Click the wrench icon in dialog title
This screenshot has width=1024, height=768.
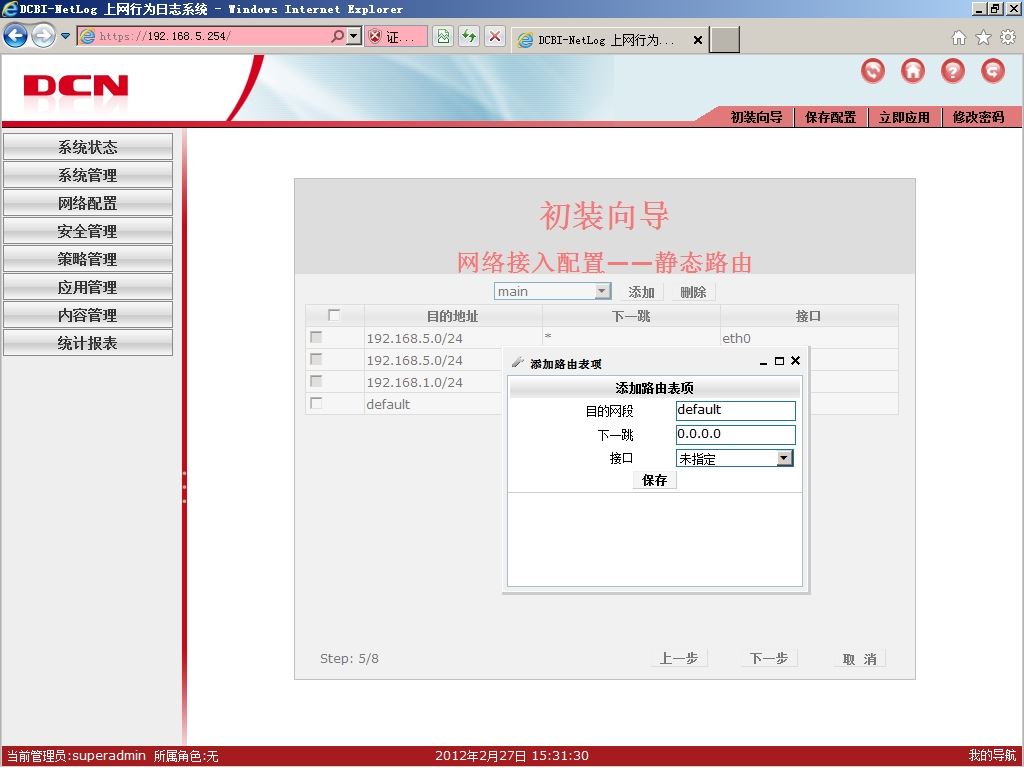518,362
